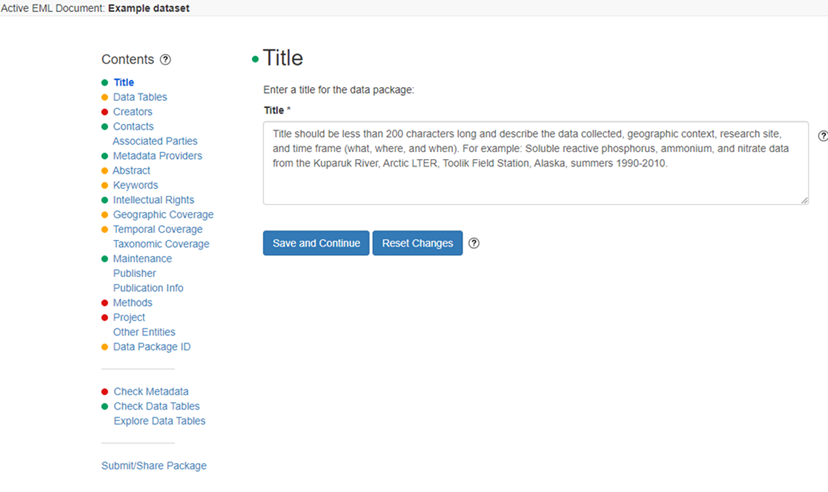Go to Metadata Providers

coord(157,156)
